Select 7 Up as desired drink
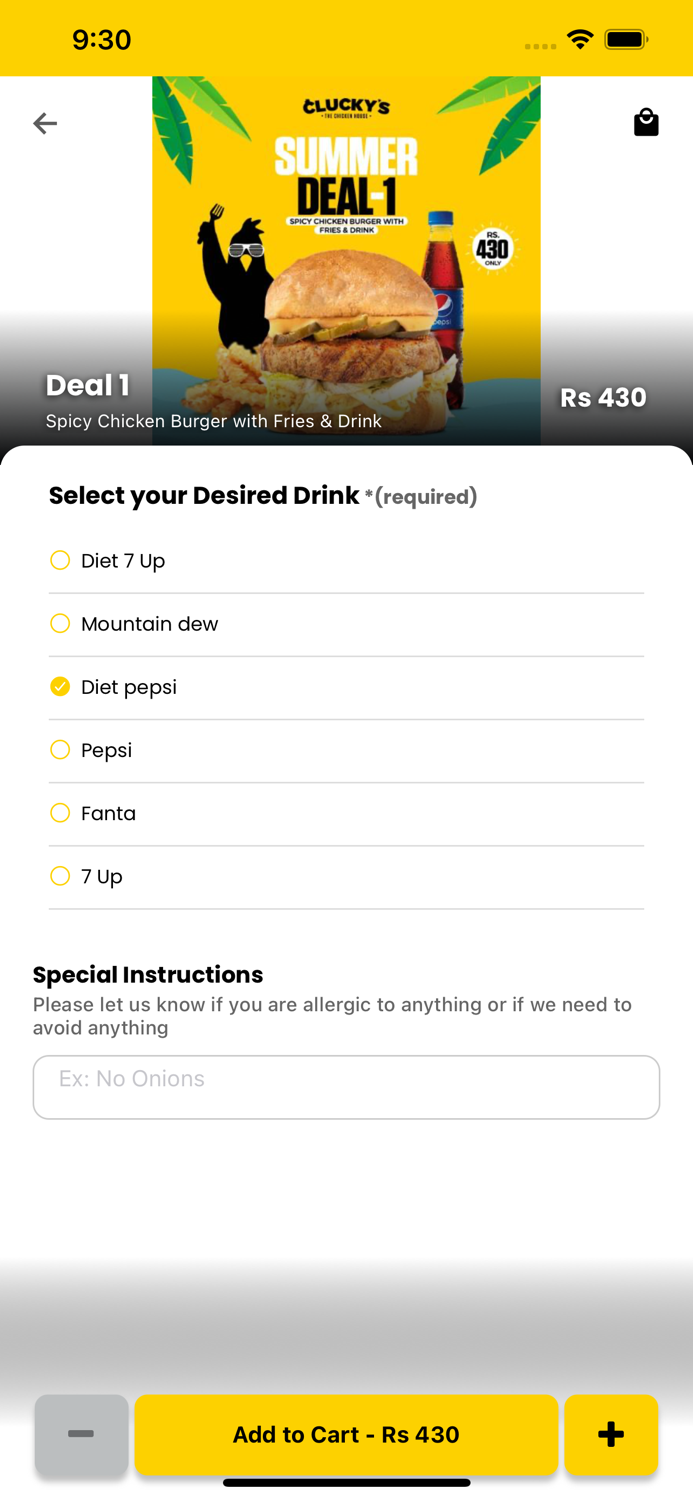The image size is (693, 1500). (x=60, y=876)
